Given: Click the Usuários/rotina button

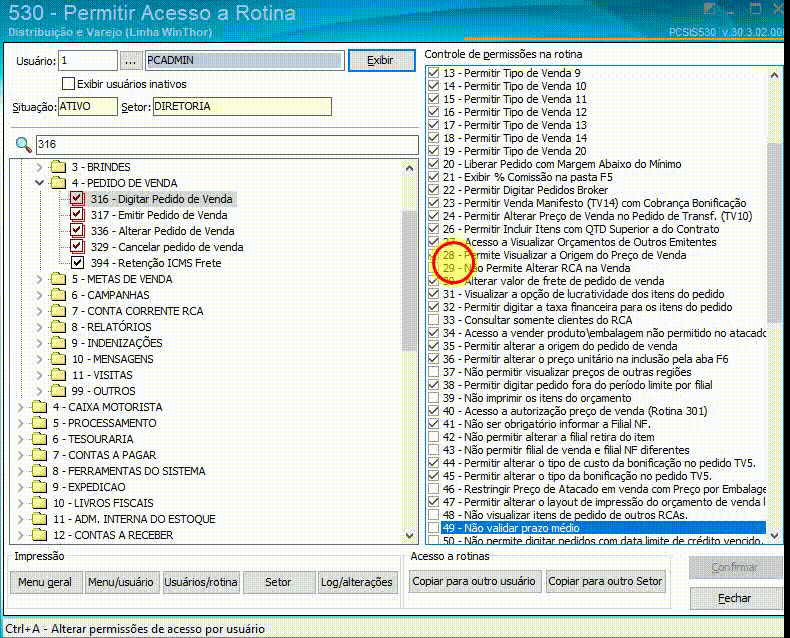Looking at the screenshot, I should (x=201, y=582).
